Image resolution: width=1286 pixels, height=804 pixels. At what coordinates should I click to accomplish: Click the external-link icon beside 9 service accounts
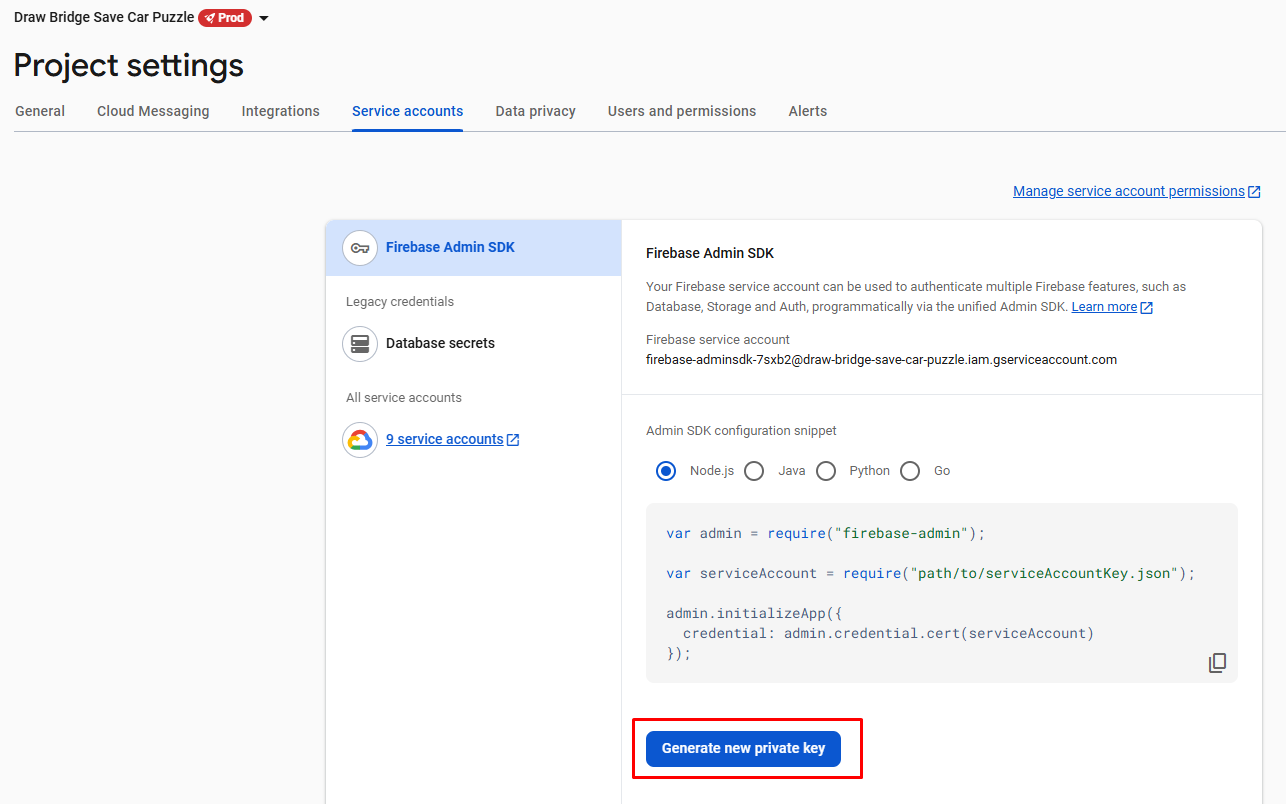click(x=513, y=440)
